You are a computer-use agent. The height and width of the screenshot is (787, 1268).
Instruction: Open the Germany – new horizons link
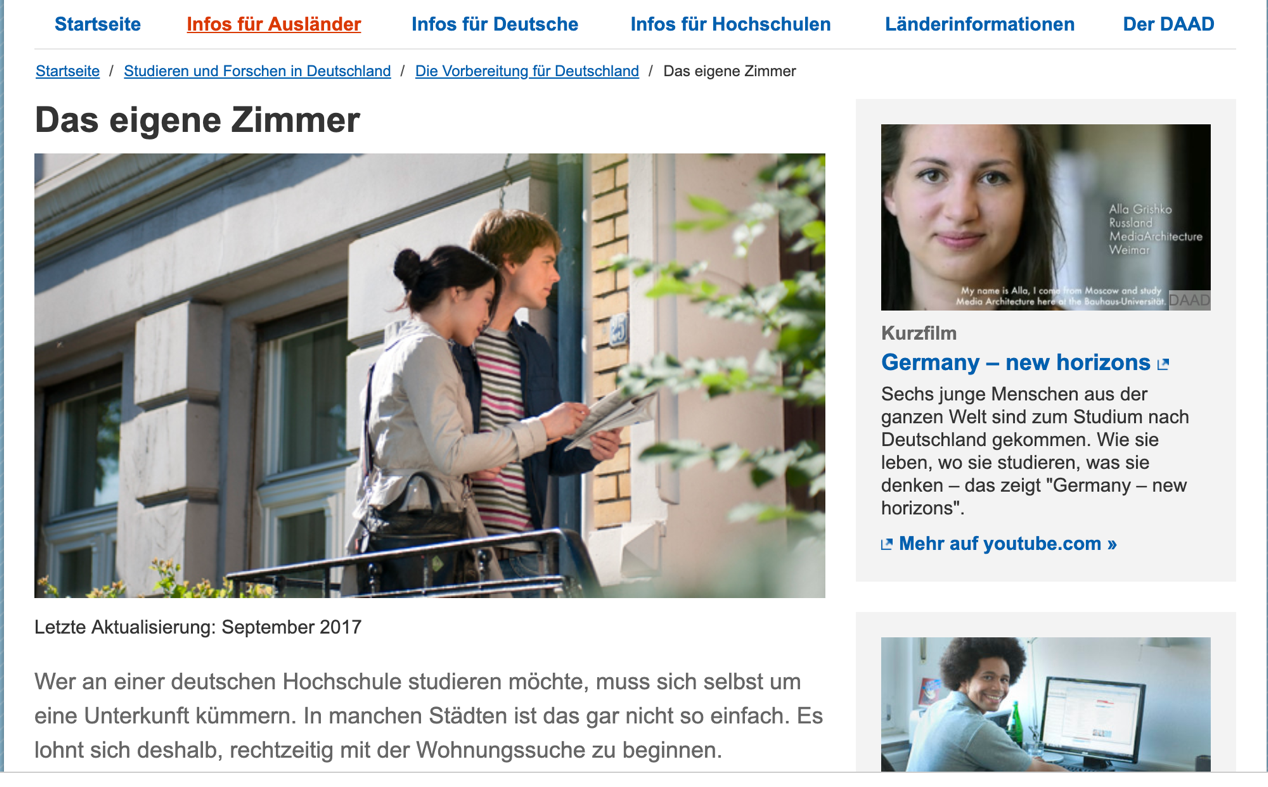point(1016,362)
